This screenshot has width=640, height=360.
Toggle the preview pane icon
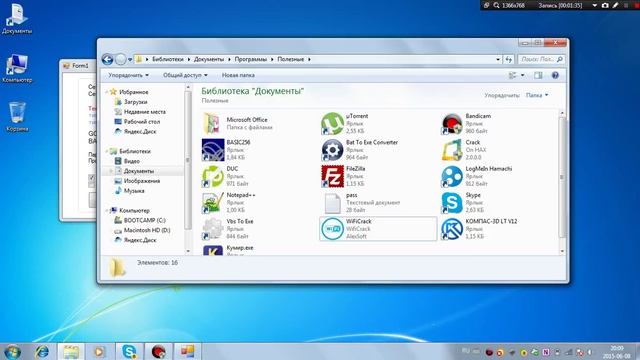[538, 75]
